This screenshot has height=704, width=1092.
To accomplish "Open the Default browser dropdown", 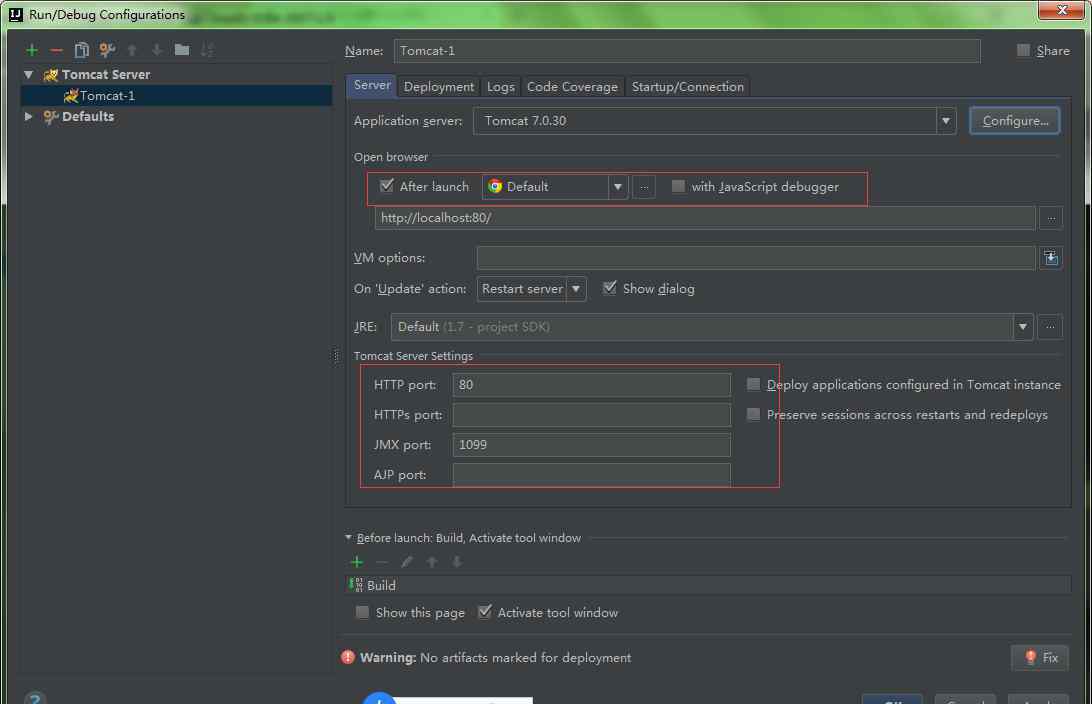I will 618,187.
